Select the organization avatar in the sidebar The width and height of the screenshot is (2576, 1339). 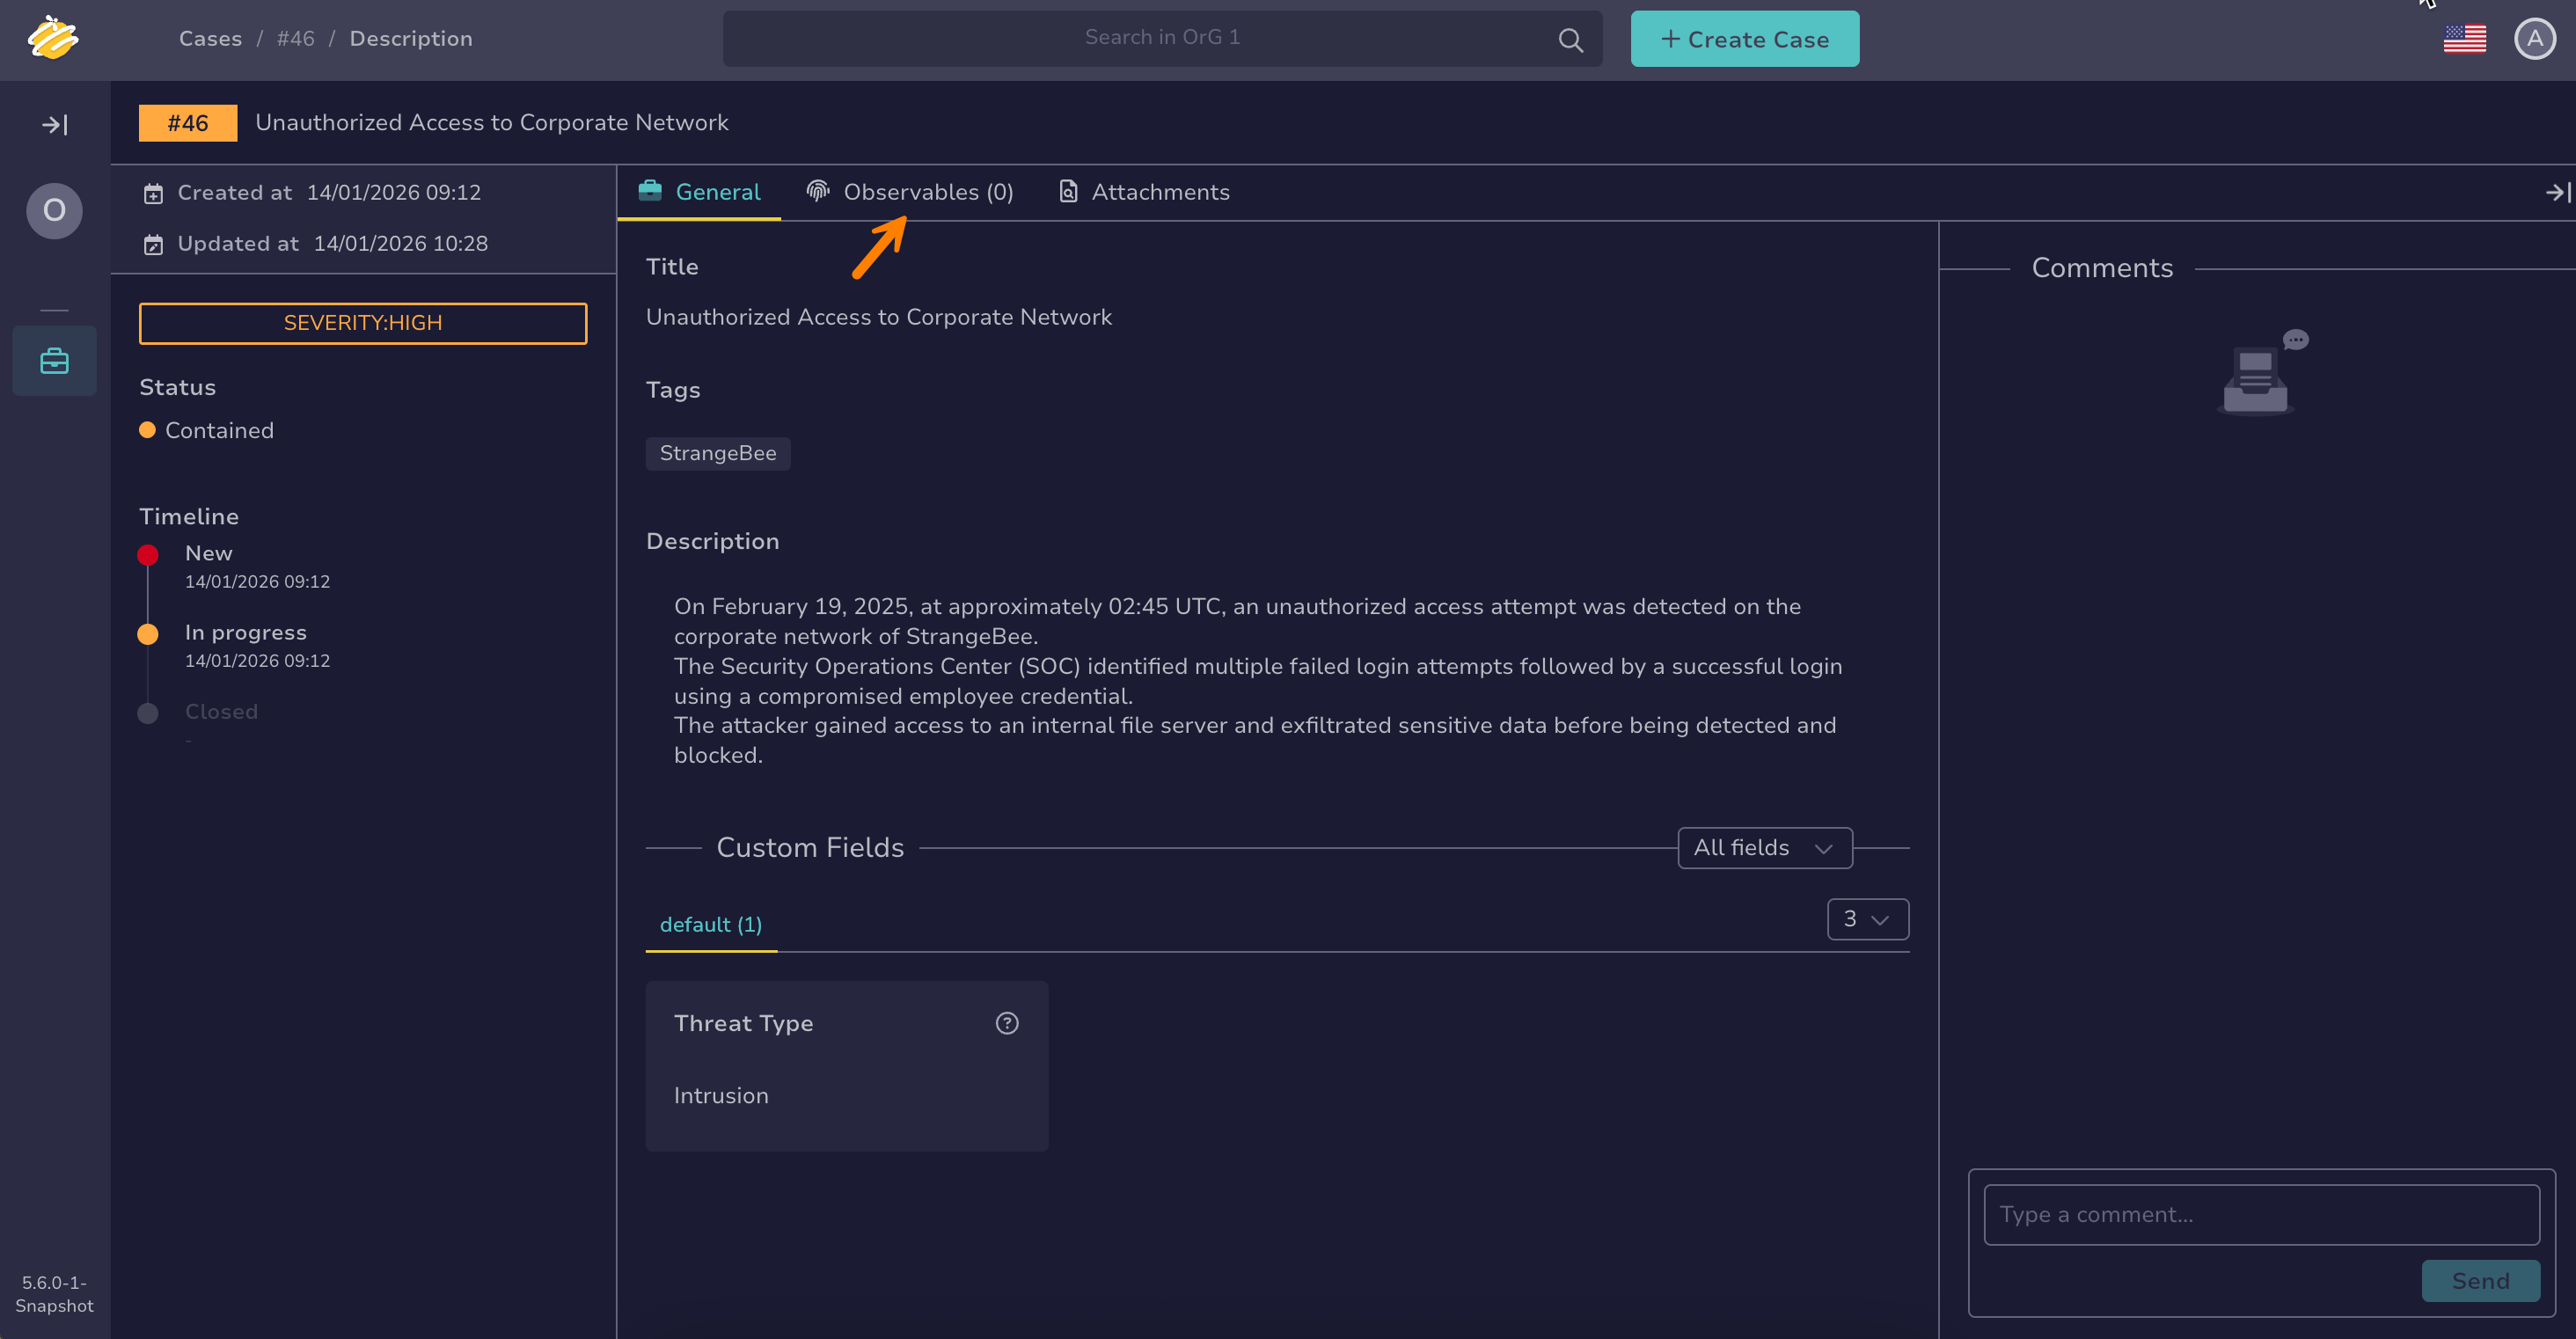pos(54,210)
